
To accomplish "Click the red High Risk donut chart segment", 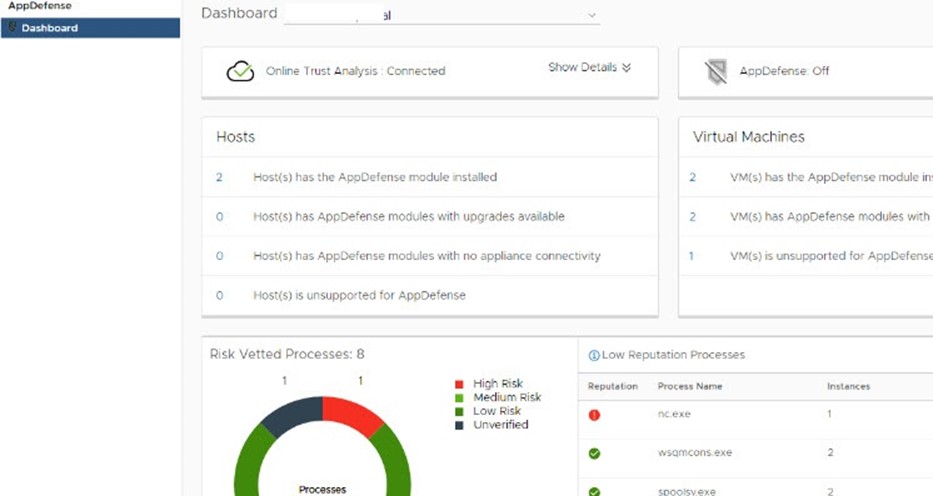I will pyautogui.click(x=351, y=415).
